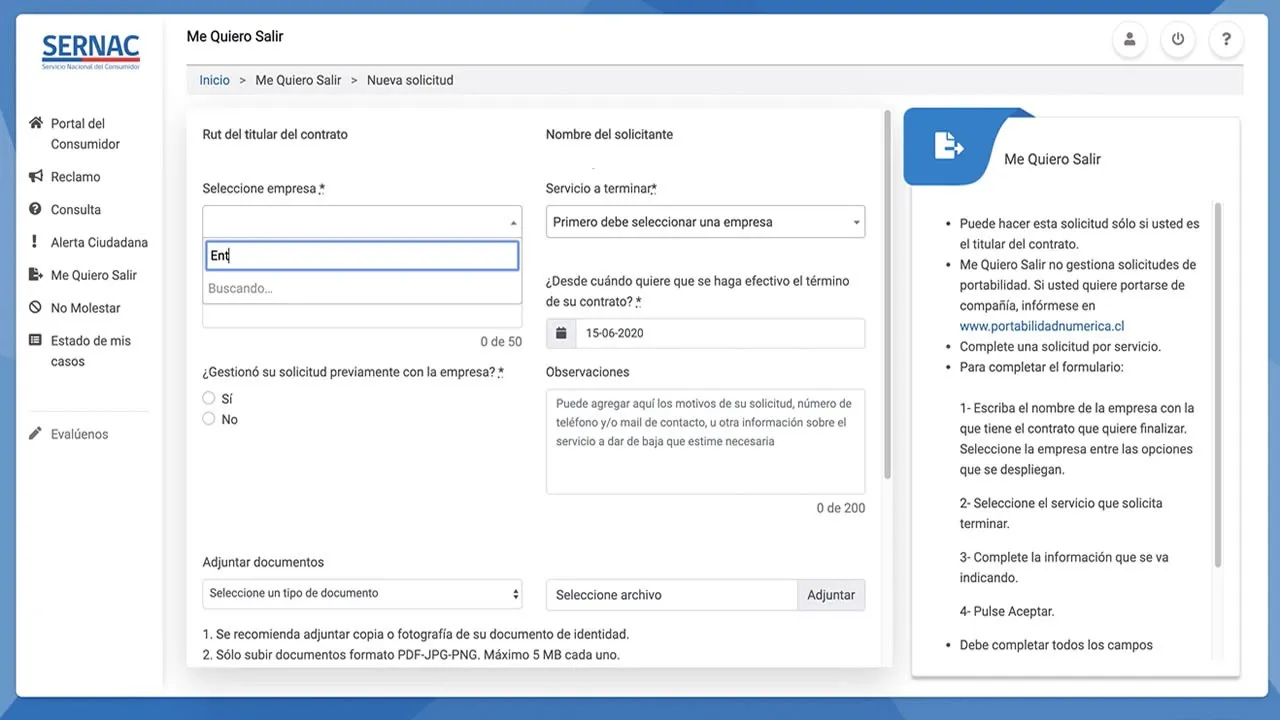Click the Inicio breadcrumb link
1280x720 pixels.
pos(214,80)
